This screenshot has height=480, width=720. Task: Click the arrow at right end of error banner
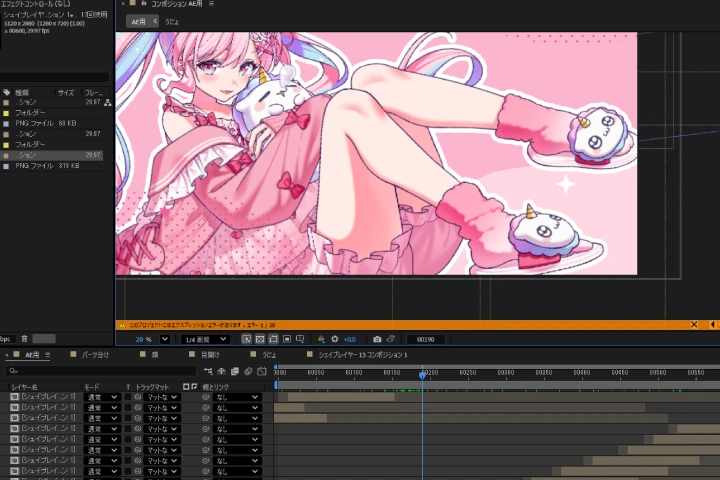pos(713,325)
